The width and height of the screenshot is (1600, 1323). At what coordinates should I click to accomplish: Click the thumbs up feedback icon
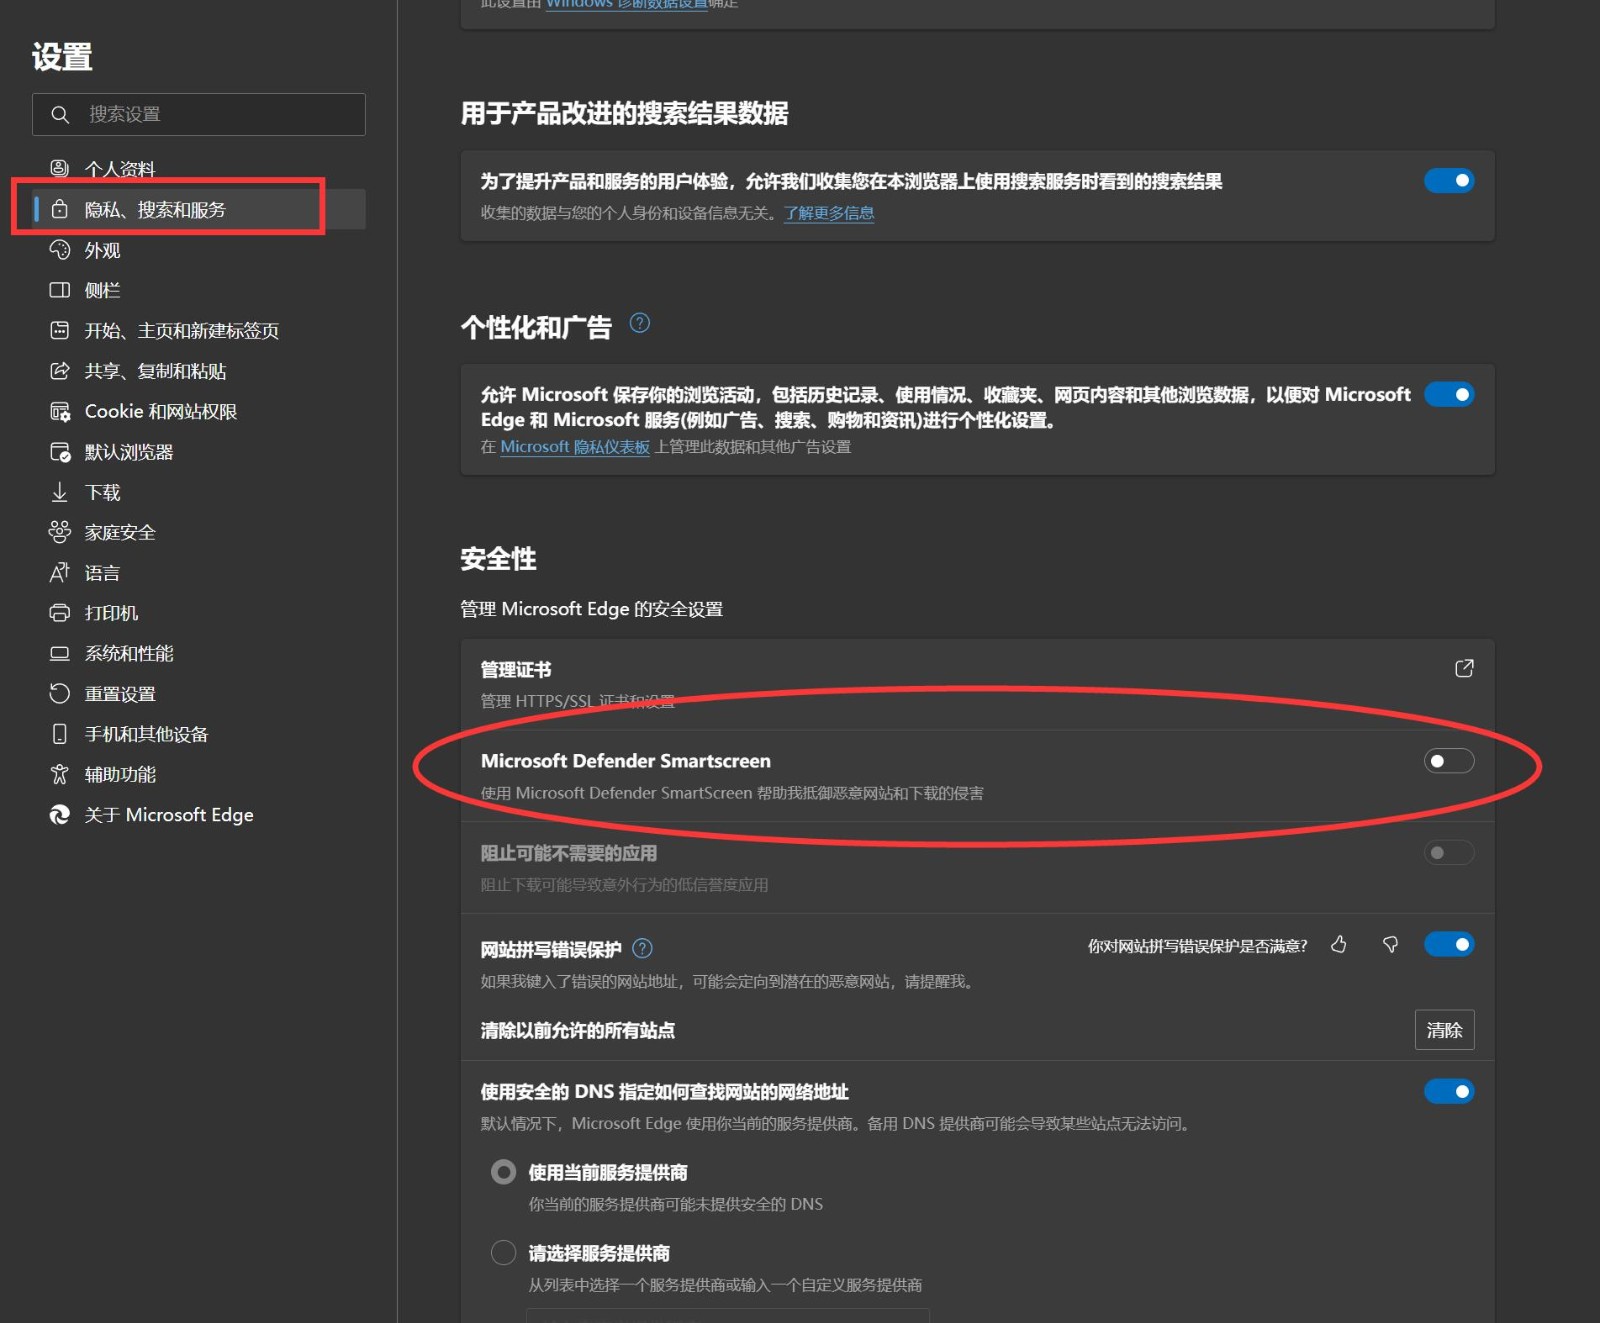tap(1339, 945)
